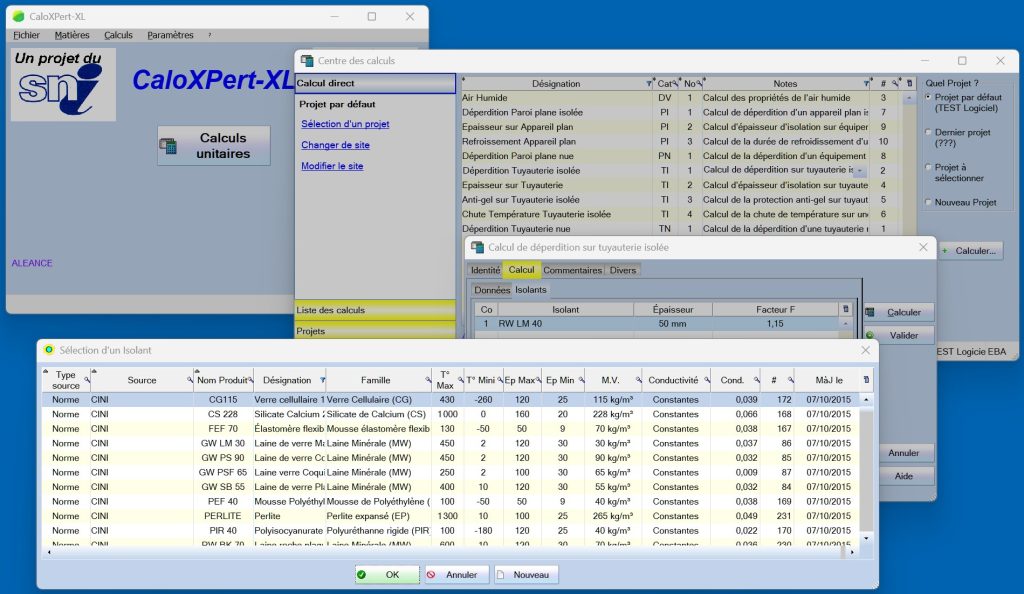The height and width of the screenshot is (594, 1024).
Task: Click isolant list vertical scrollbar down arrow
Action: [x=867, y=539]
